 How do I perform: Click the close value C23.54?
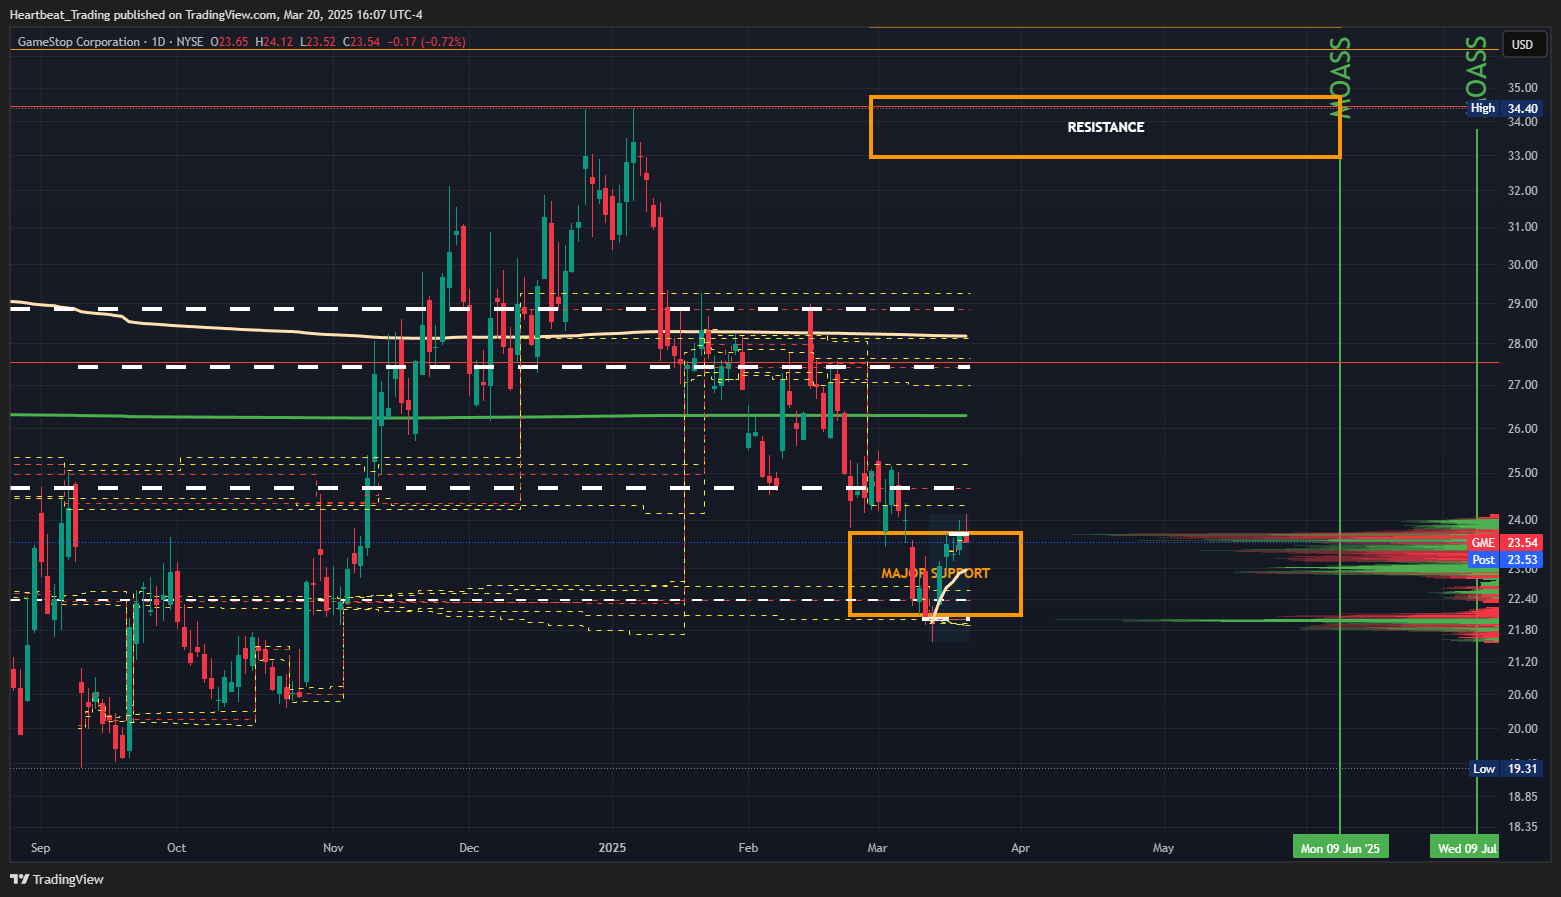tap(361, 42)
